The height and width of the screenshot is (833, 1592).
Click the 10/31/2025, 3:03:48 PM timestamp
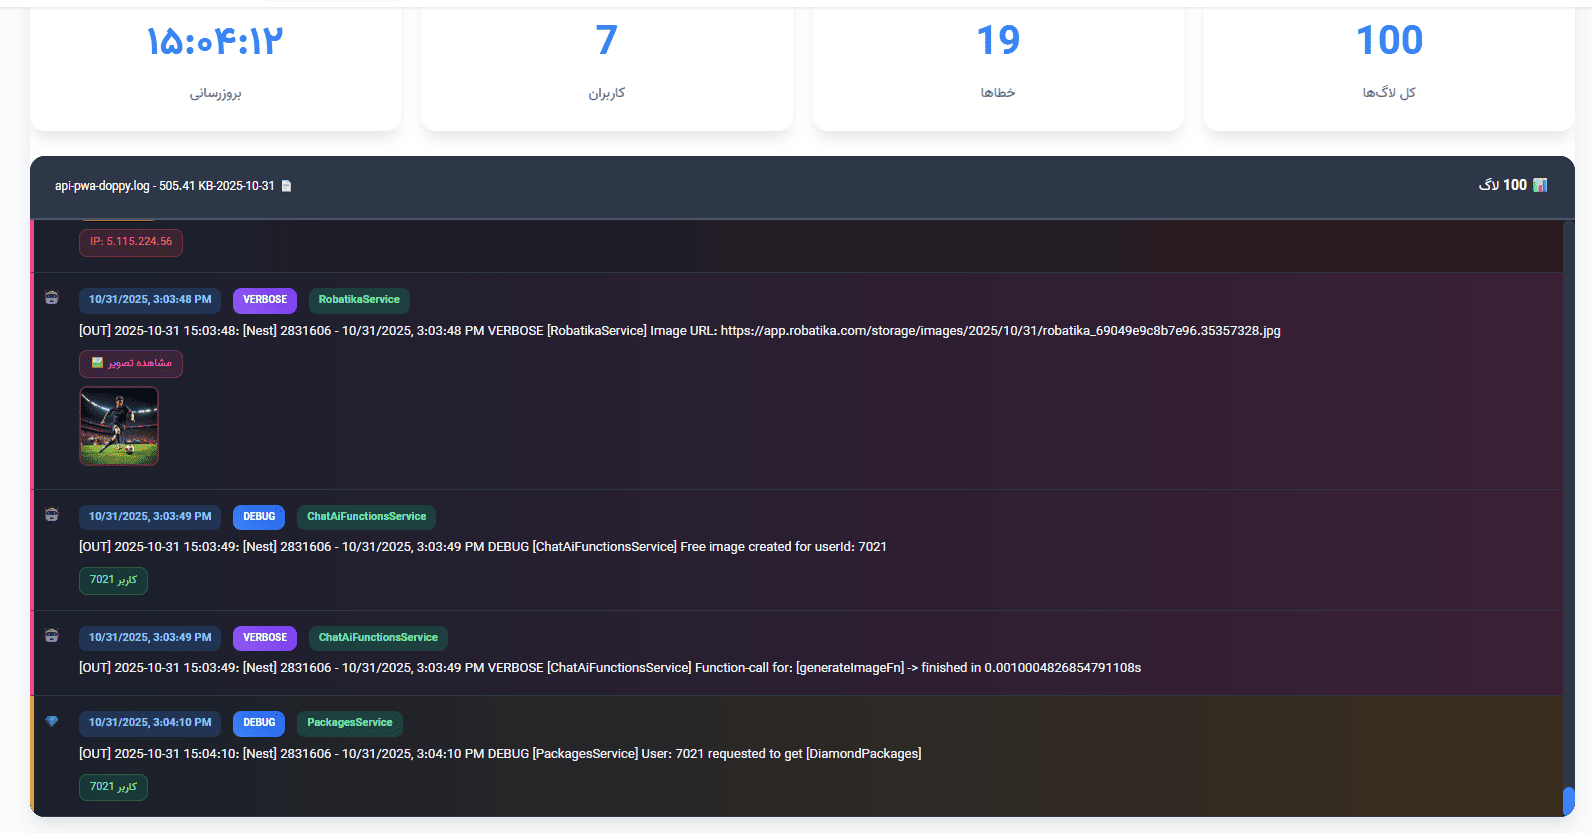150,300
